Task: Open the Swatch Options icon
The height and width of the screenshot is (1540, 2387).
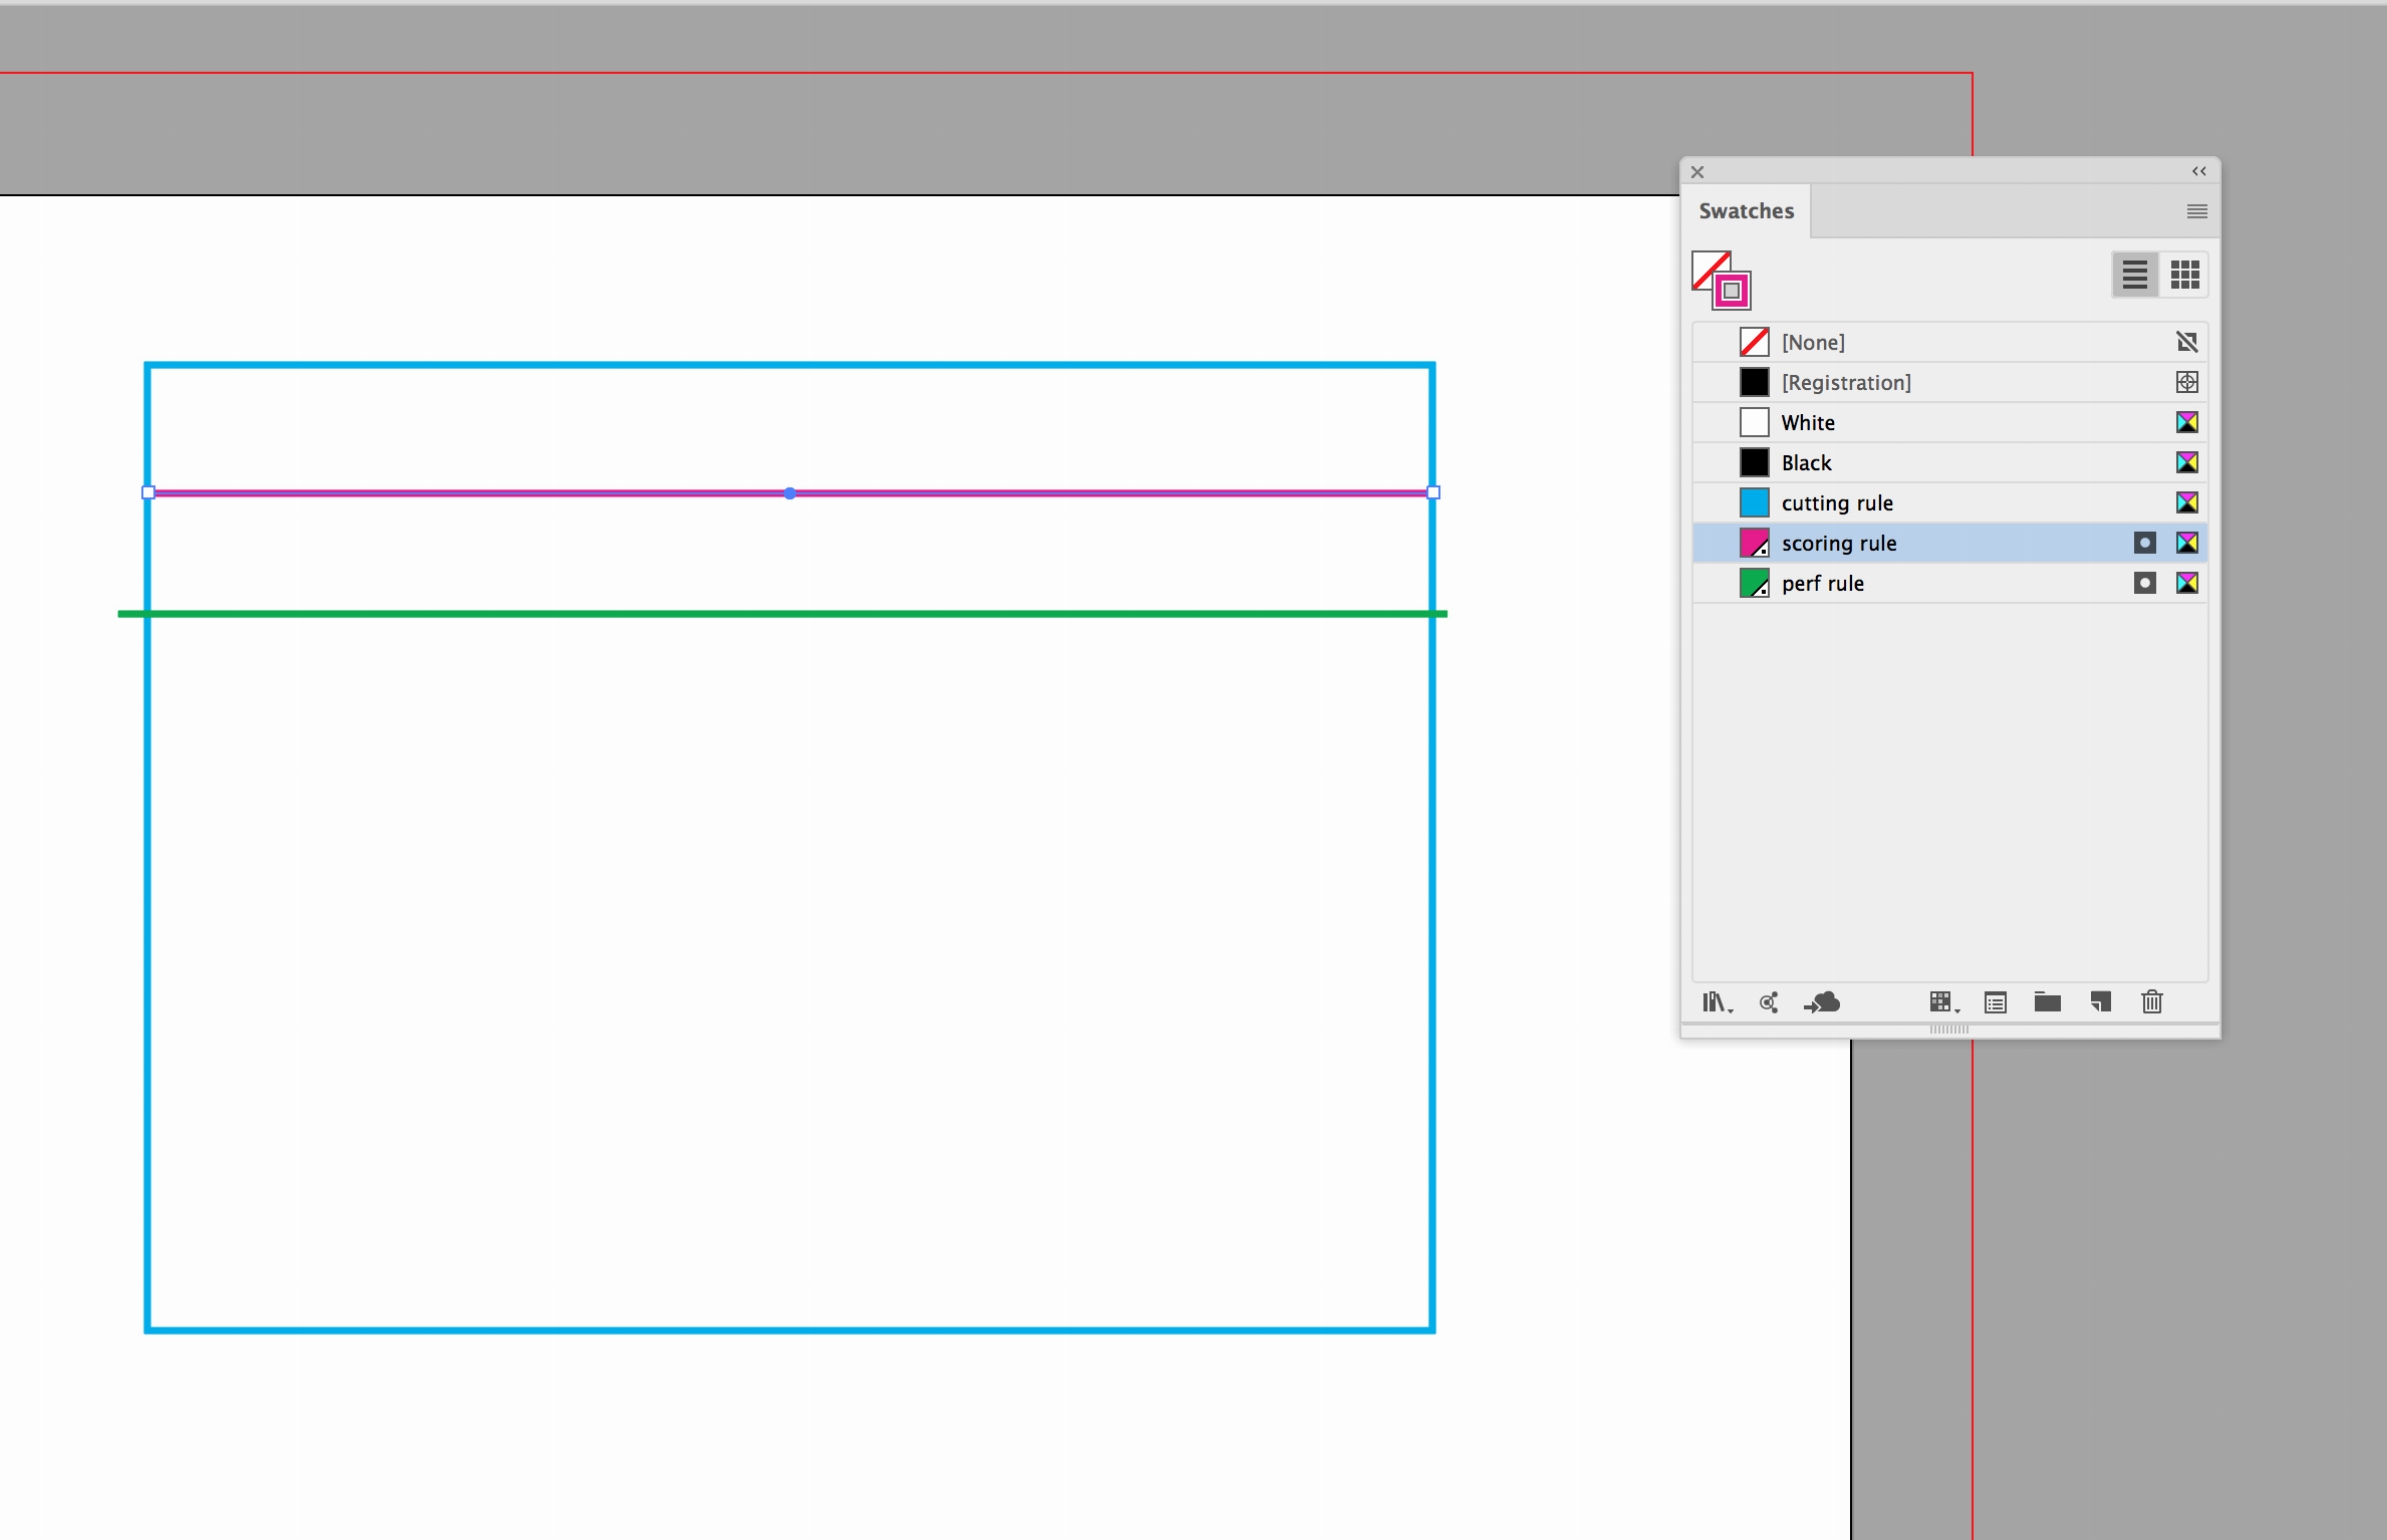Action: tap(1996, 1002)
